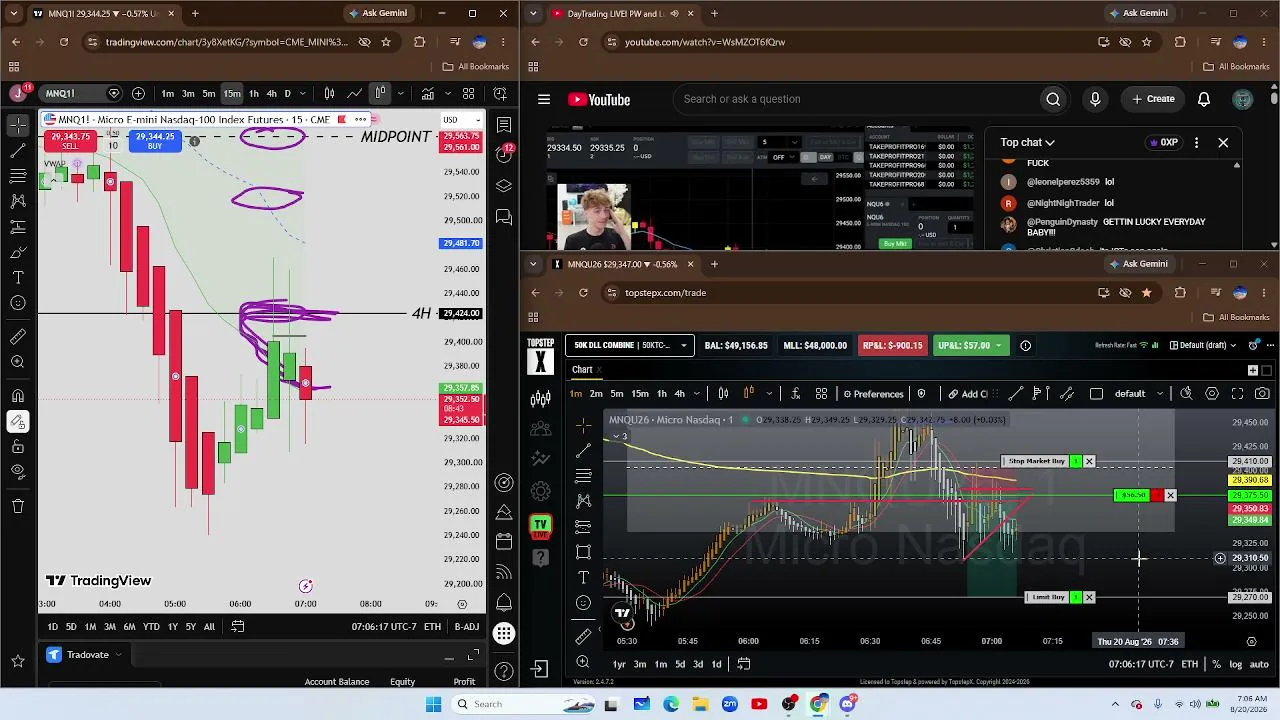Log out using TopstepX exit icon
The width and height of the screenshot is (1280, 720).
540,668
